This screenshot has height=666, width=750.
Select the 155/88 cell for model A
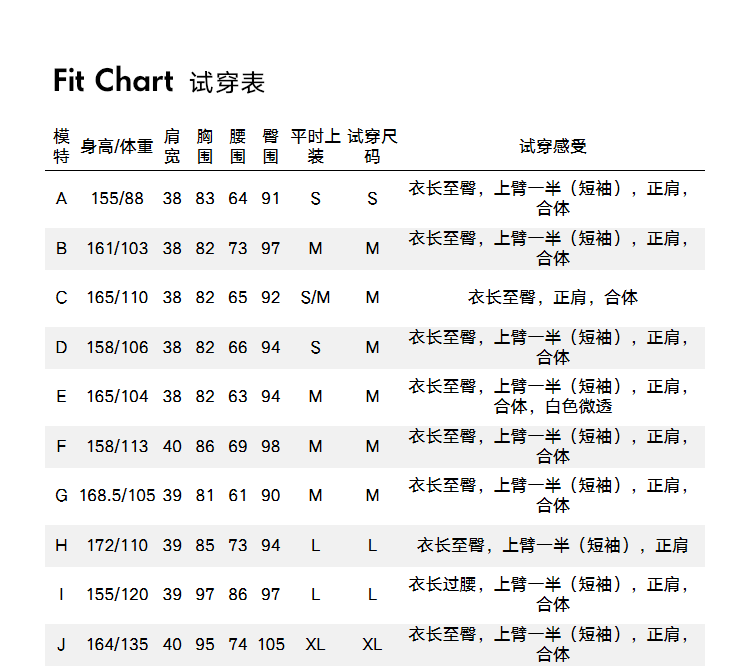(117, 199)
